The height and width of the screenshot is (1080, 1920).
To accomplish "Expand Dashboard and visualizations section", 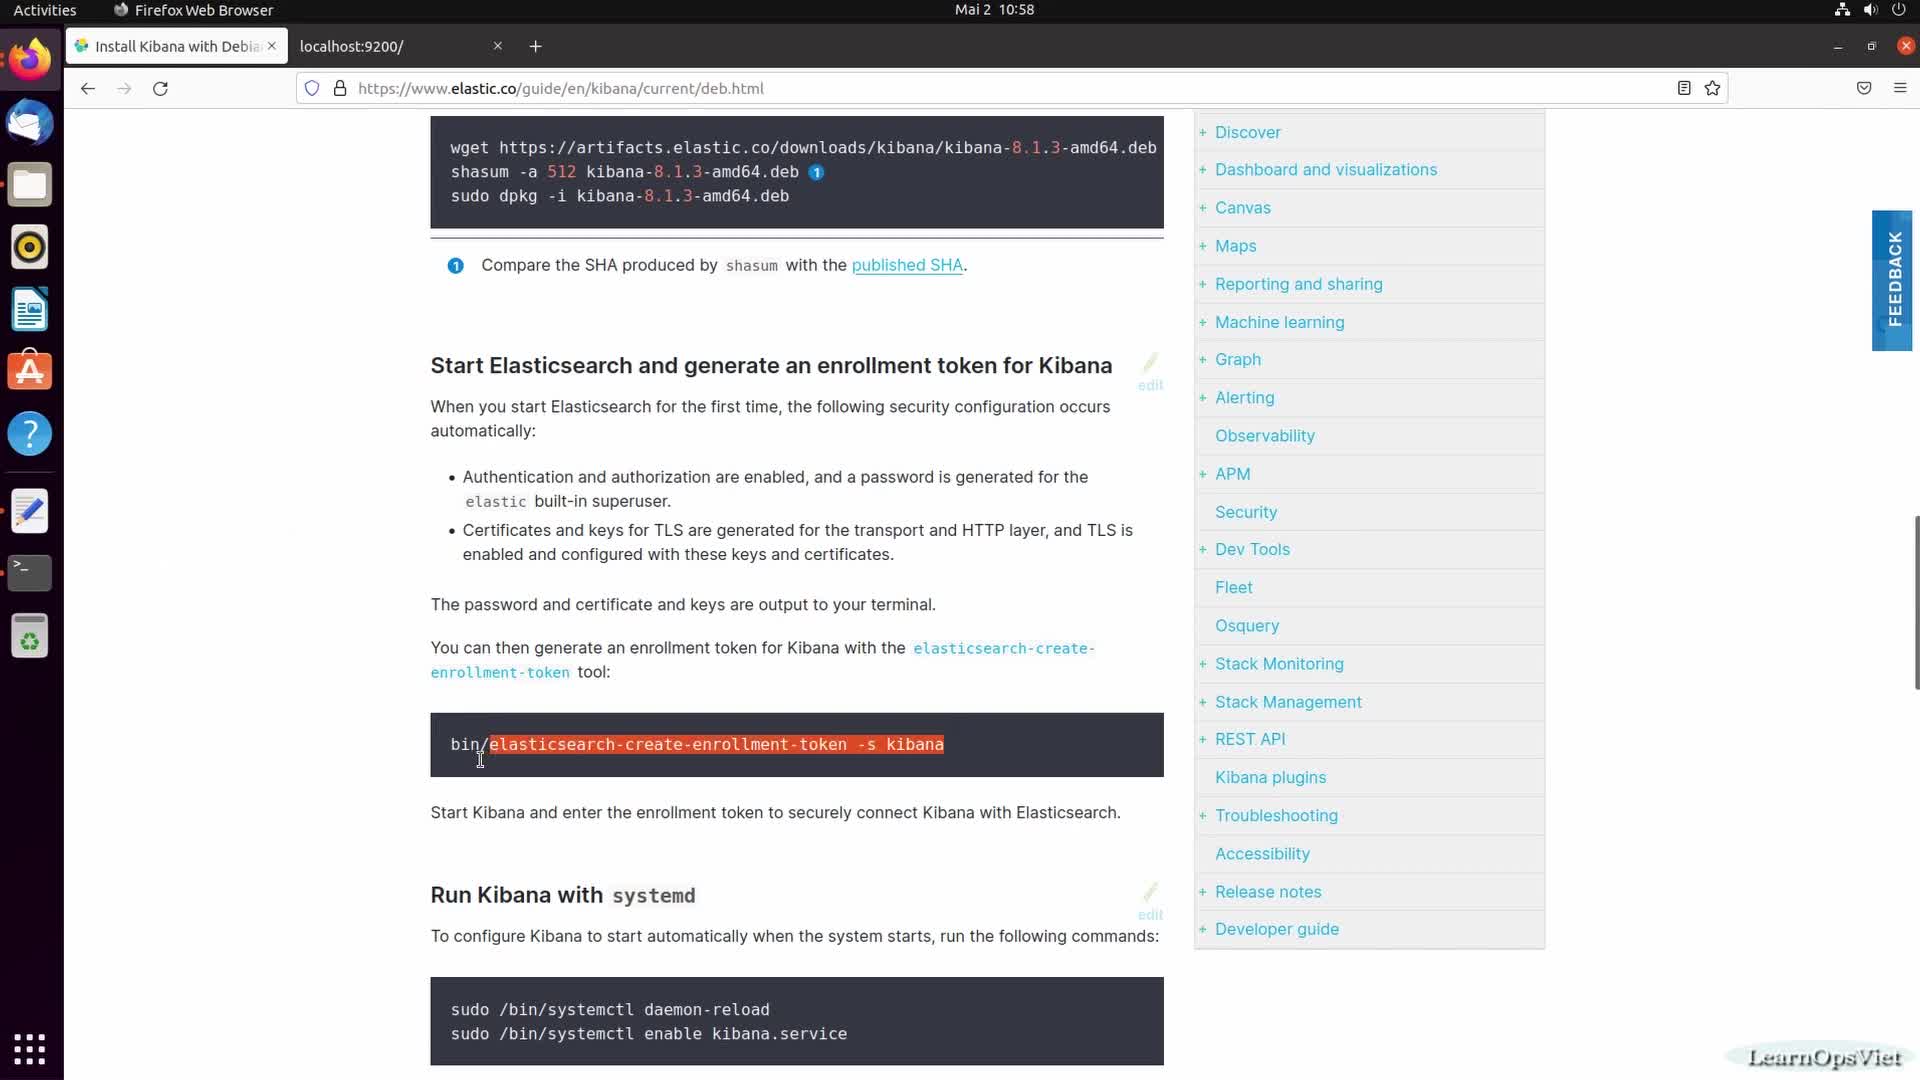I will click(x=1202, y=170).
